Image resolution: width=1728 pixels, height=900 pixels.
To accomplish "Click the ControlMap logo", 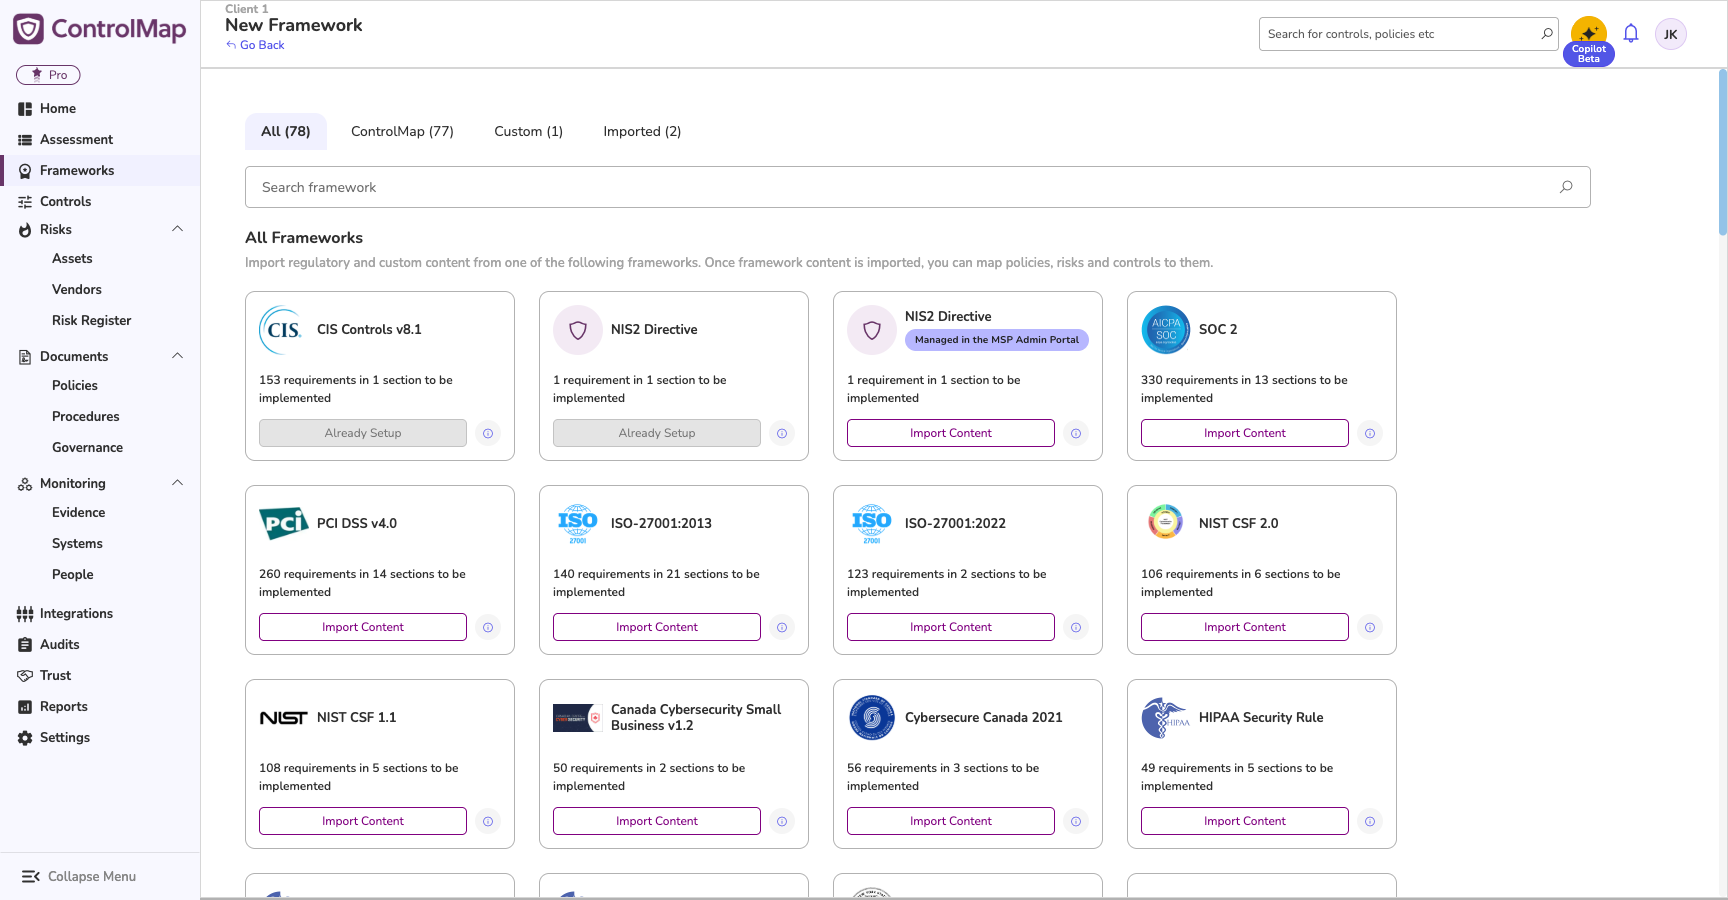I will [x=99, y=29].
